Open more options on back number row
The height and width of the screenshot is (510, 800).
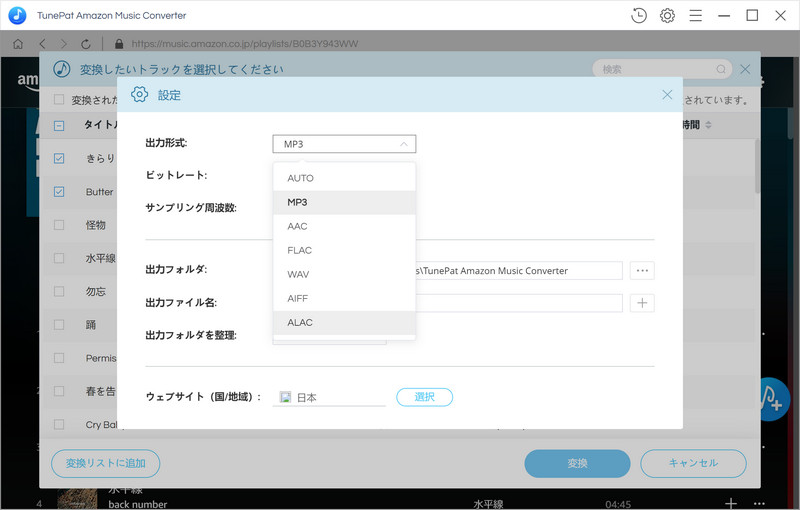coord(759,503)
